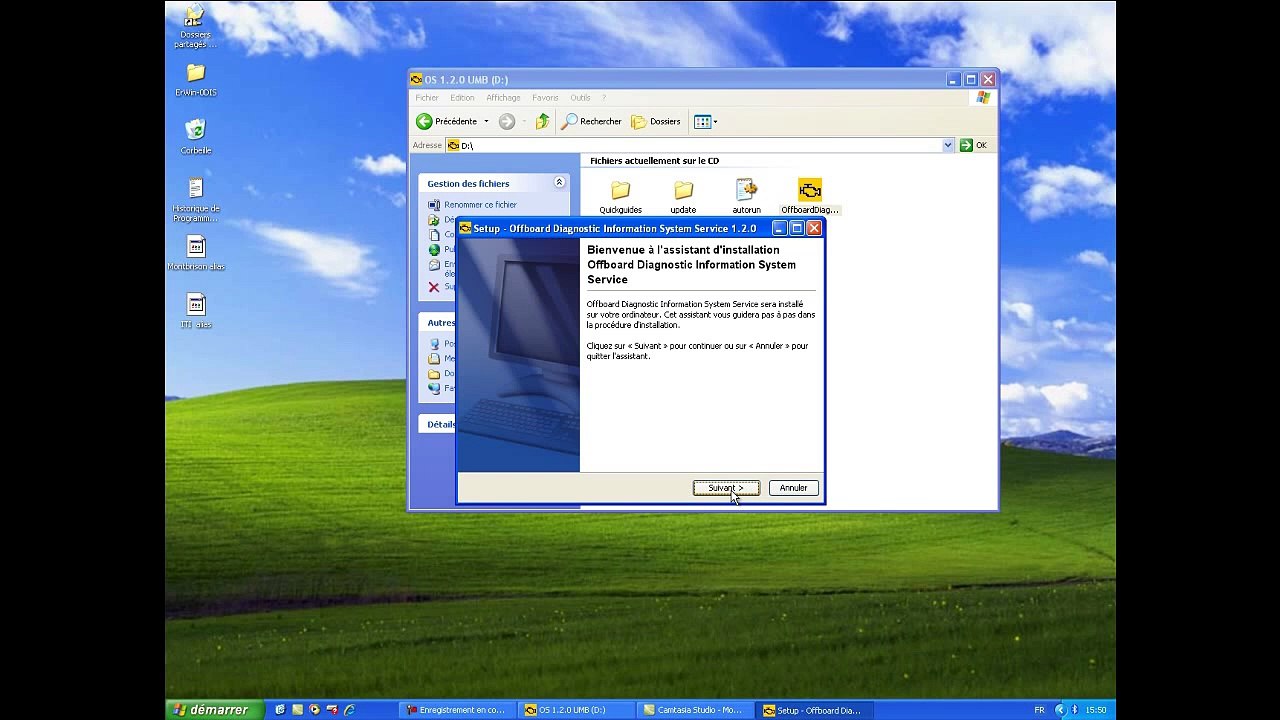
Task: Click Suivant to continue the installation
Action: [726, 488]
